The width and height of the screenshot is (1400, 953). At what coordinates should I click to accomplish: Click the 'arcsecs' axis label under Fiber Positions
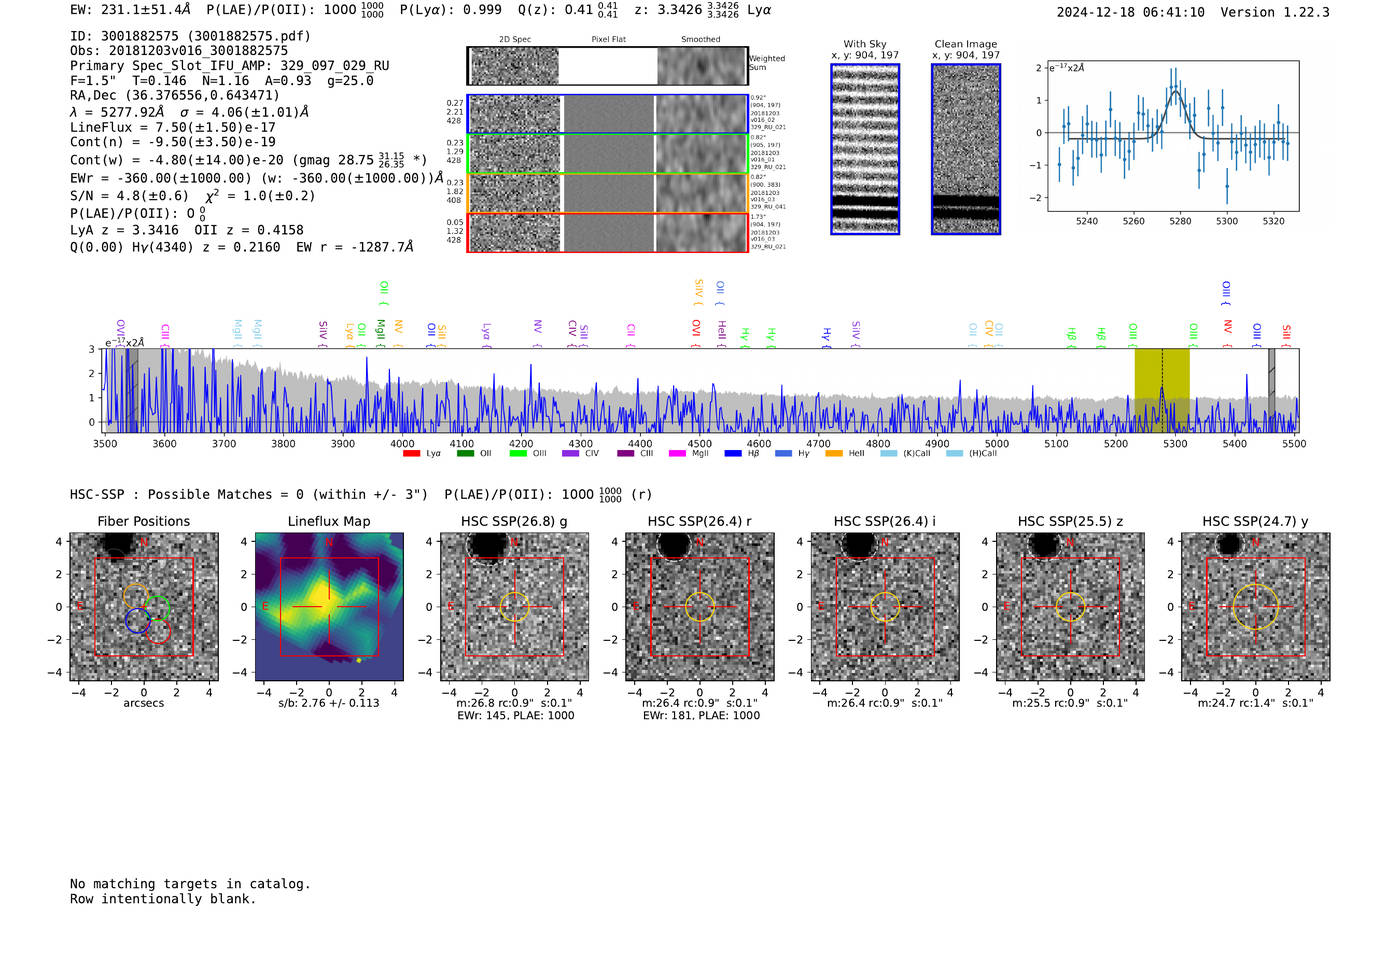coord(144,703)
